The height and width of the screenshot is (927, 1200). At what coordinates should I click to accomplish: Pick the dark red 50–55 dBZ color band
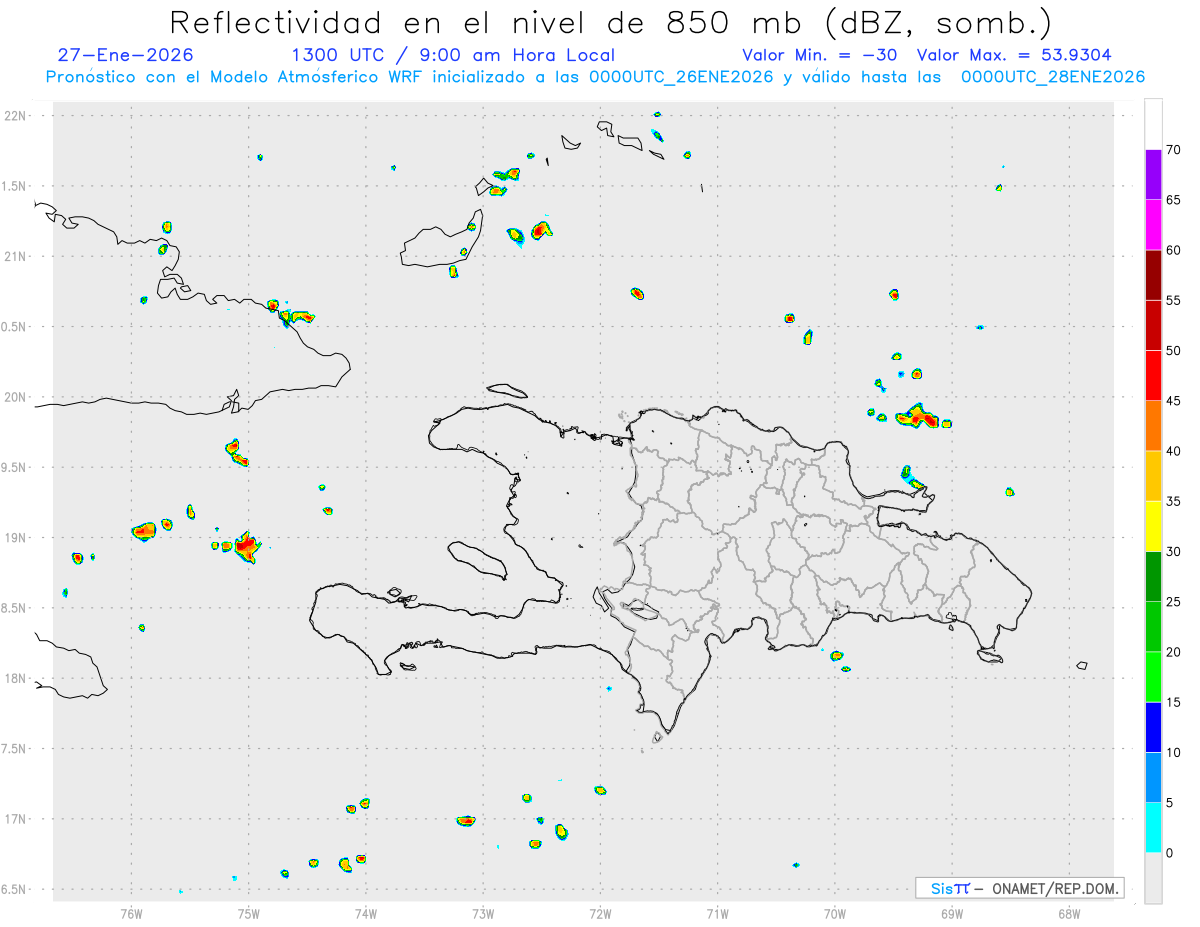point(1153,325)
